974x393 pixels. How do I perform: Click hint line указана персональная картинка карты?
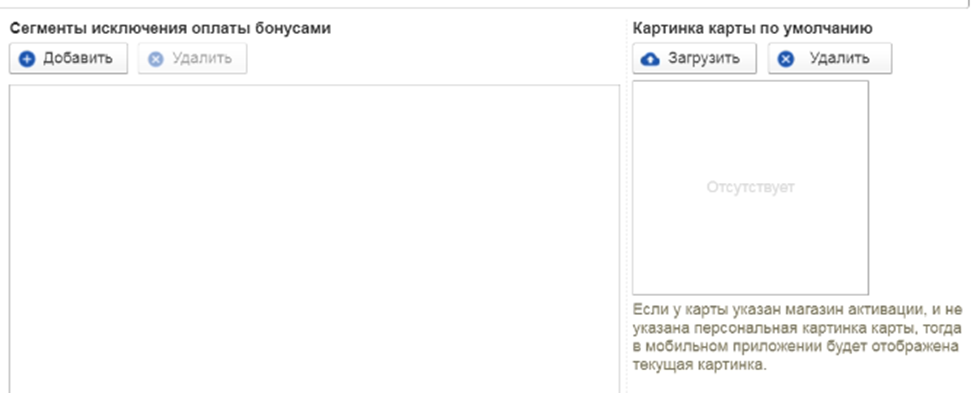[797, 328]
